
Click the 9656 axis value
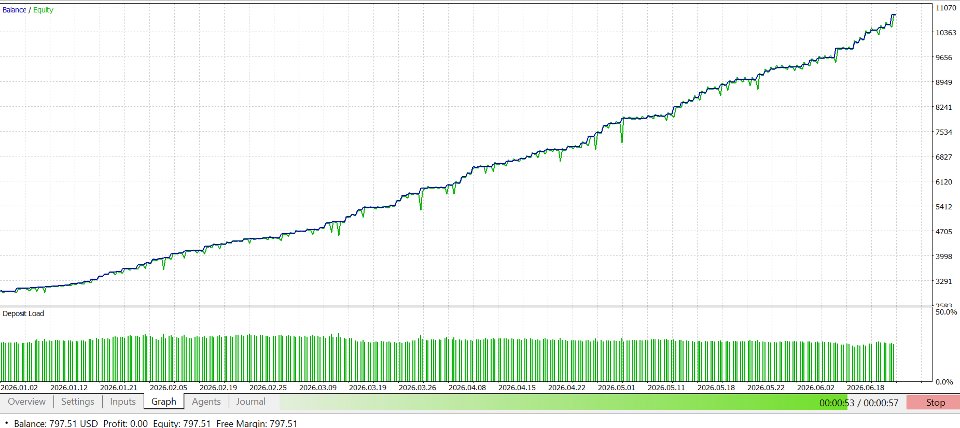945,58
